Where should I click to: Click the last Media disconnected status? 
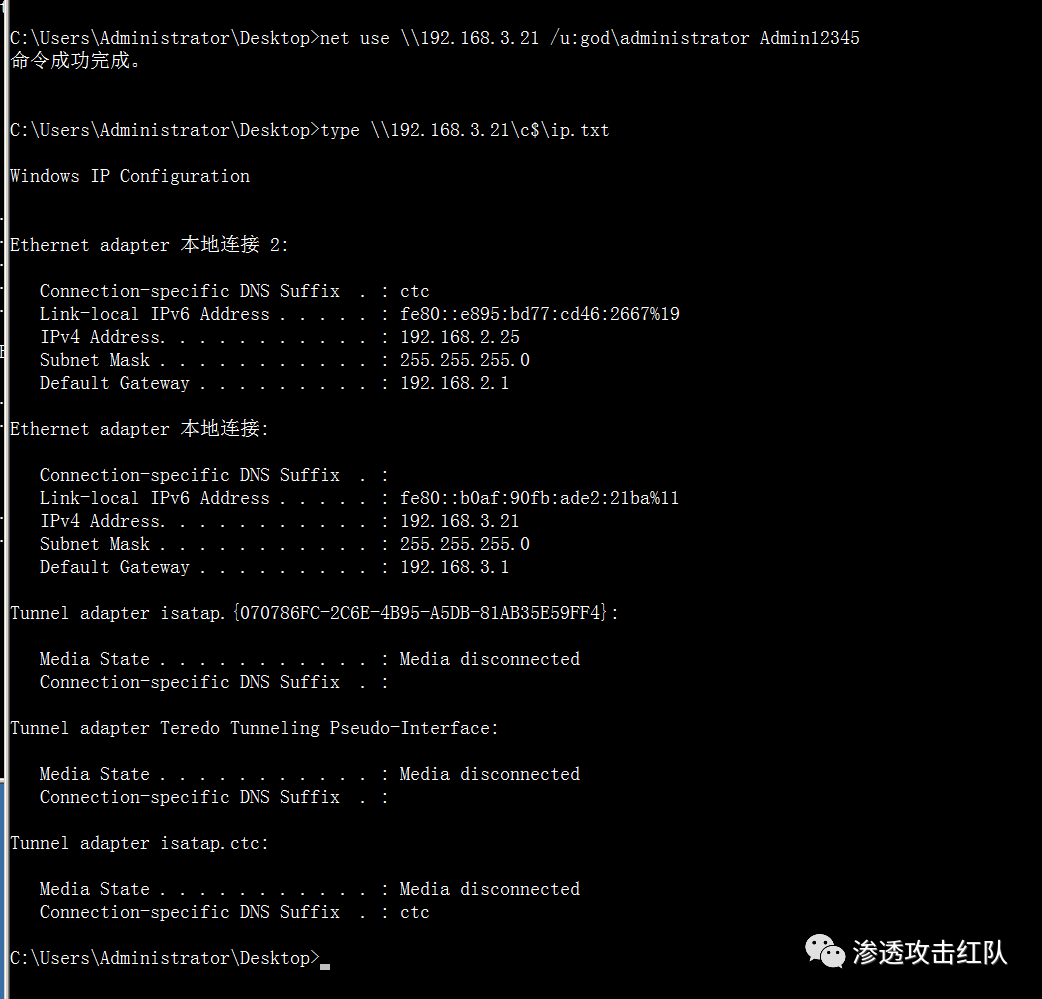(x=489, y=889)
